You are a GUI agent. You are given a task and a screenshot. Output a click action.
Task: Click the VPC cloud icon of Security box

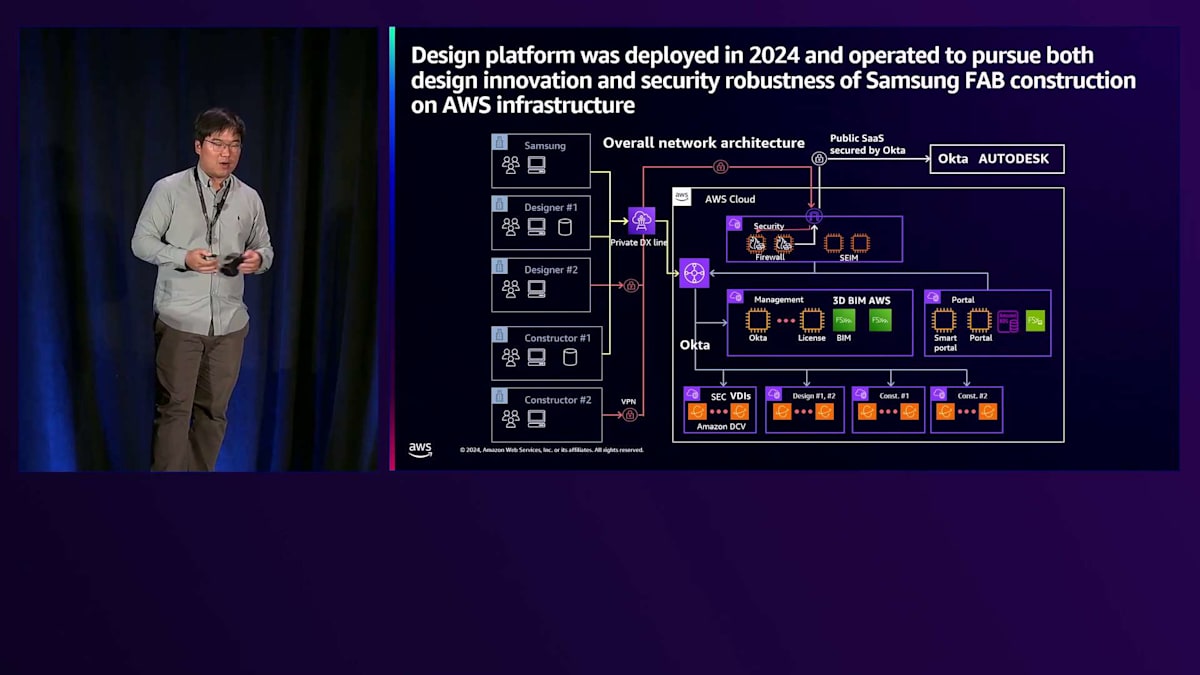(x=735, y=224)
